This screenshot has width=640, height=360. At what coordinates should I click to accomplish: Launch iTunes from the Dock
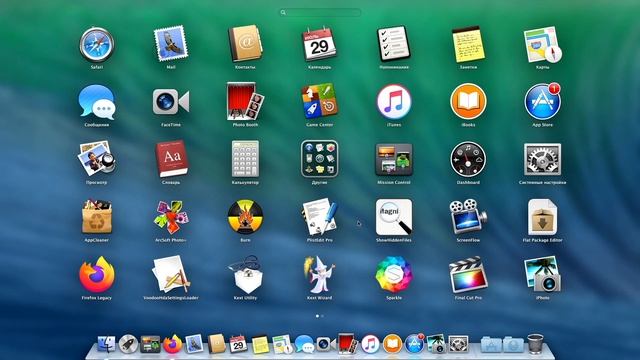point(370,344)
